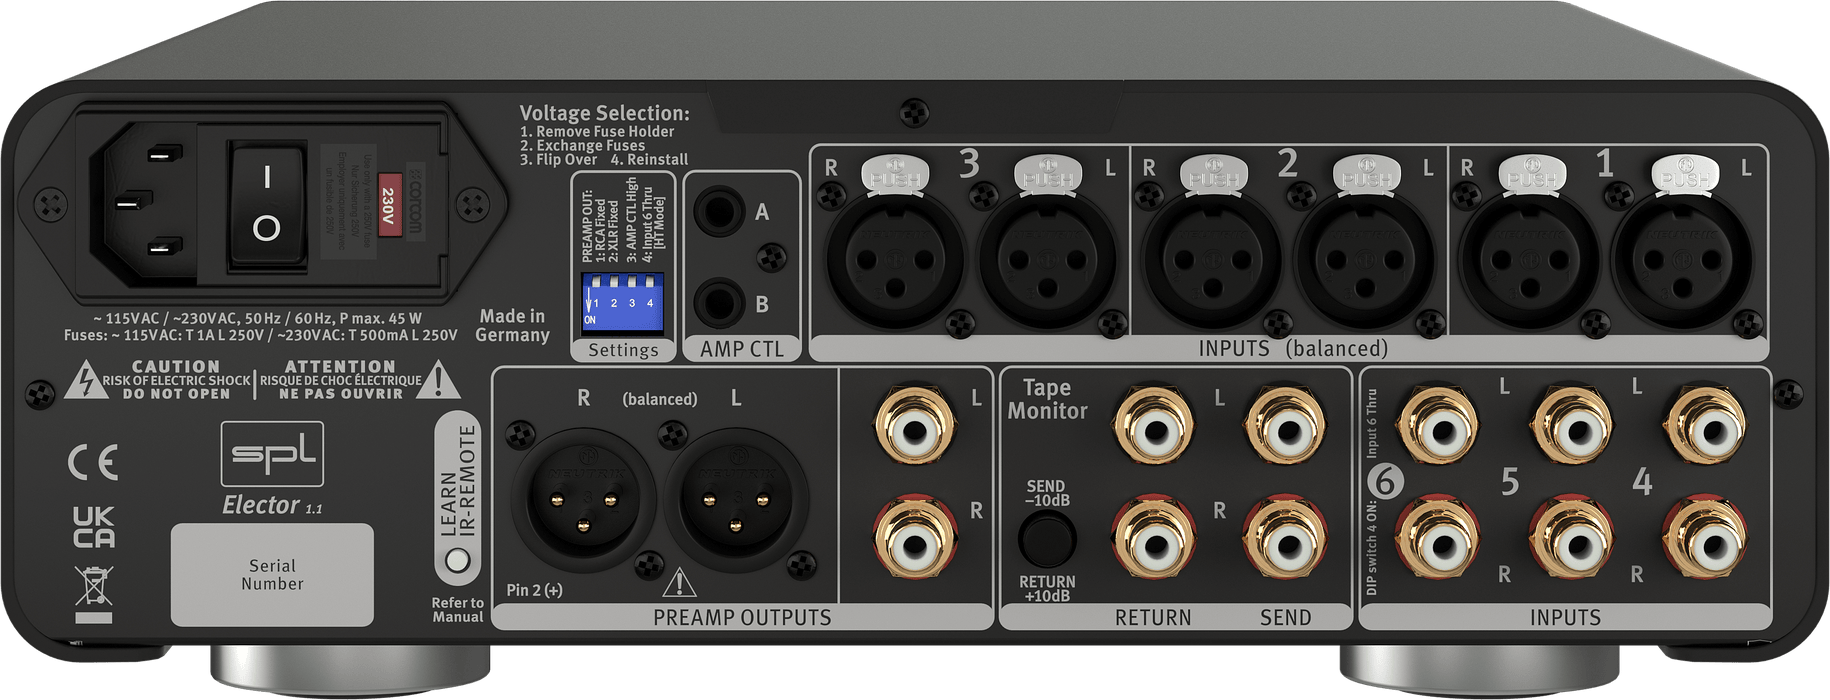Click the preamp output left XLR connector
1830x700 pixels.
[737, 501]
